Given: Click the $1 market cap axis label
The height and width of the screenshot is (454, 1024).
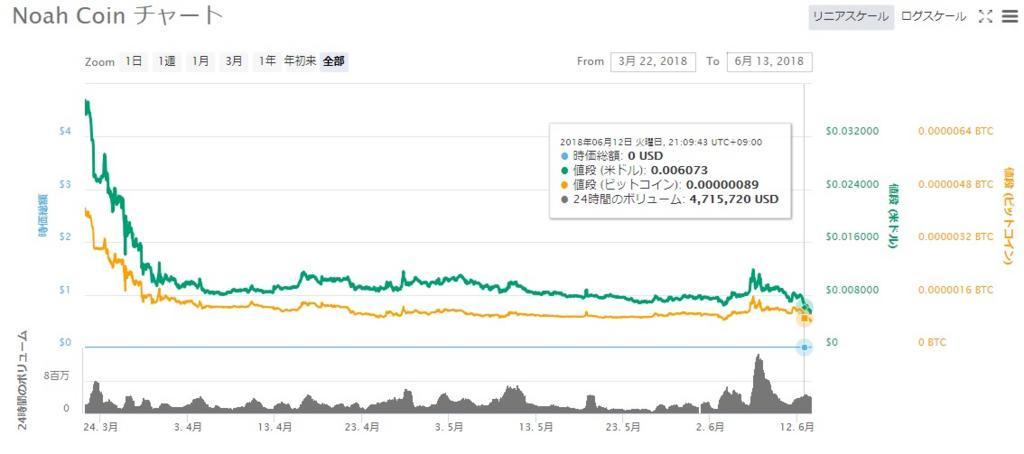Looking at the screenshot, I should (65, 289).
